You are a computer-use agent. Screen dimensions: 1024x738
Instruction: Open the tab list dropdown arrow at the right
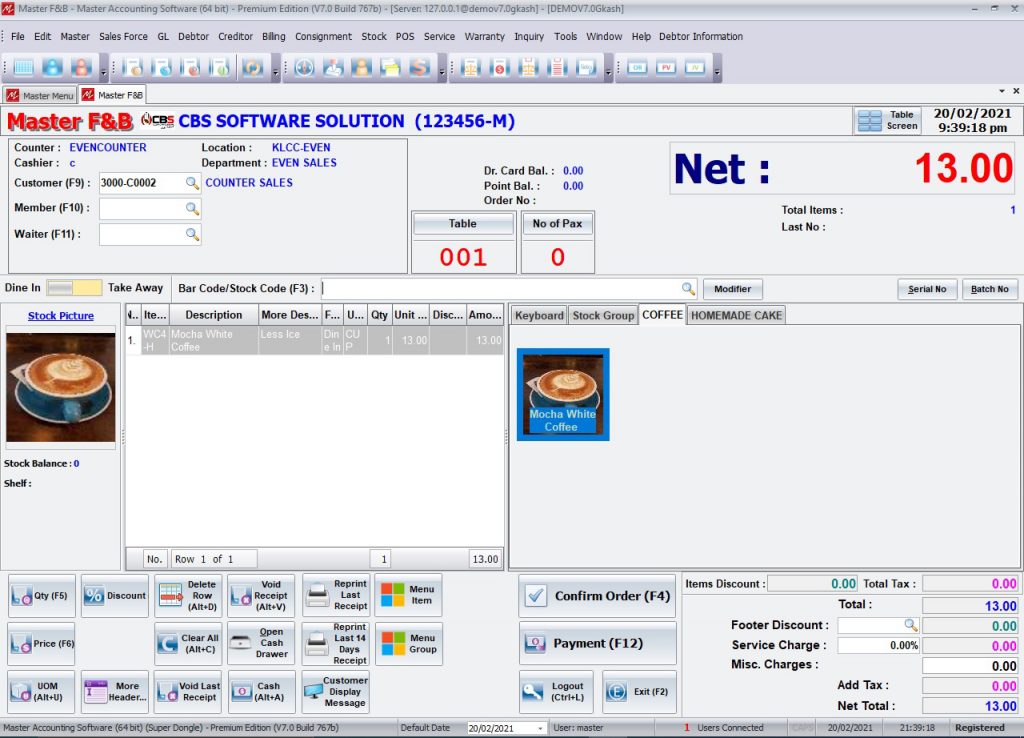click(x=1002, y=91)
